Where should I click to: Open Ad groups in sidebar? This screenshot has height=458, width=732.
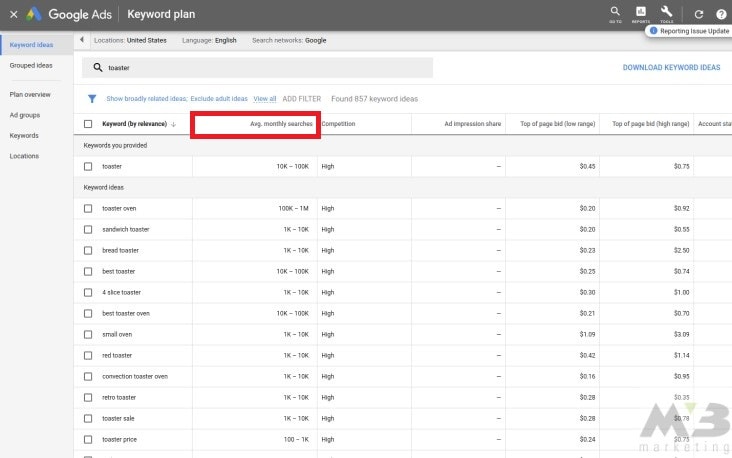pos(25,115)
